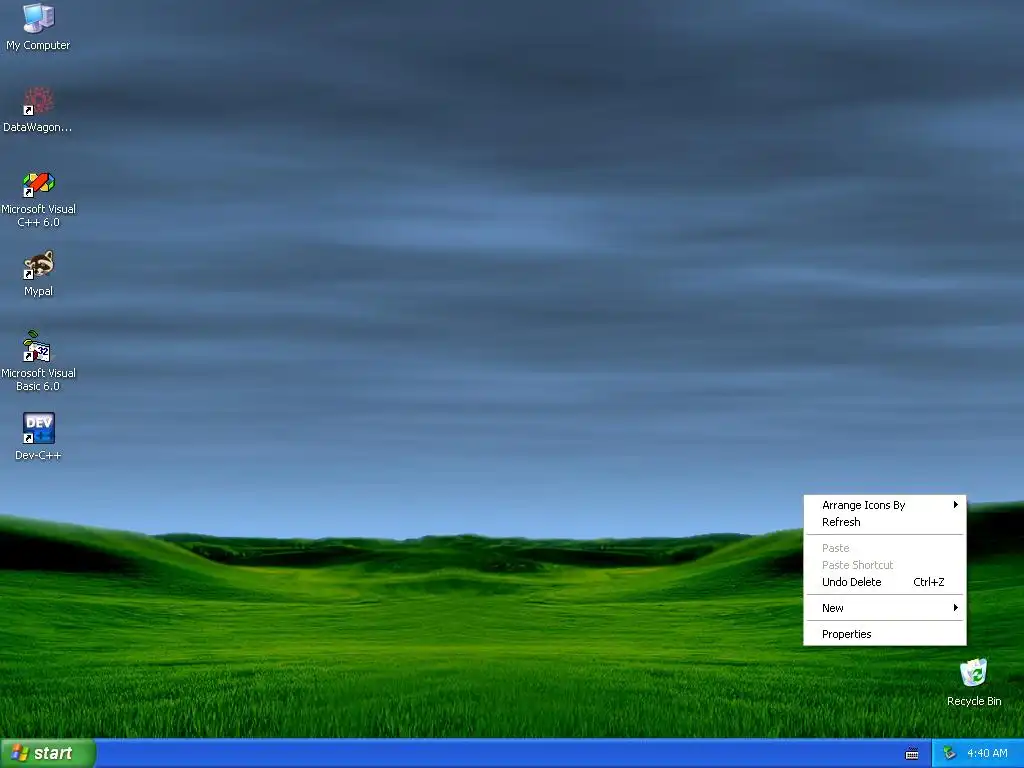
Task: Click the keyboard language bar icon
Action: 912,754
